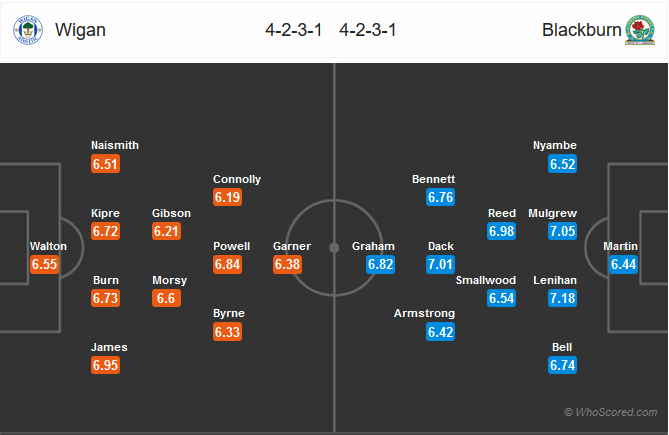This screenshot has height=435, width=669.
Task: Open the Blackburn team name link
Action: pos(582,30)
